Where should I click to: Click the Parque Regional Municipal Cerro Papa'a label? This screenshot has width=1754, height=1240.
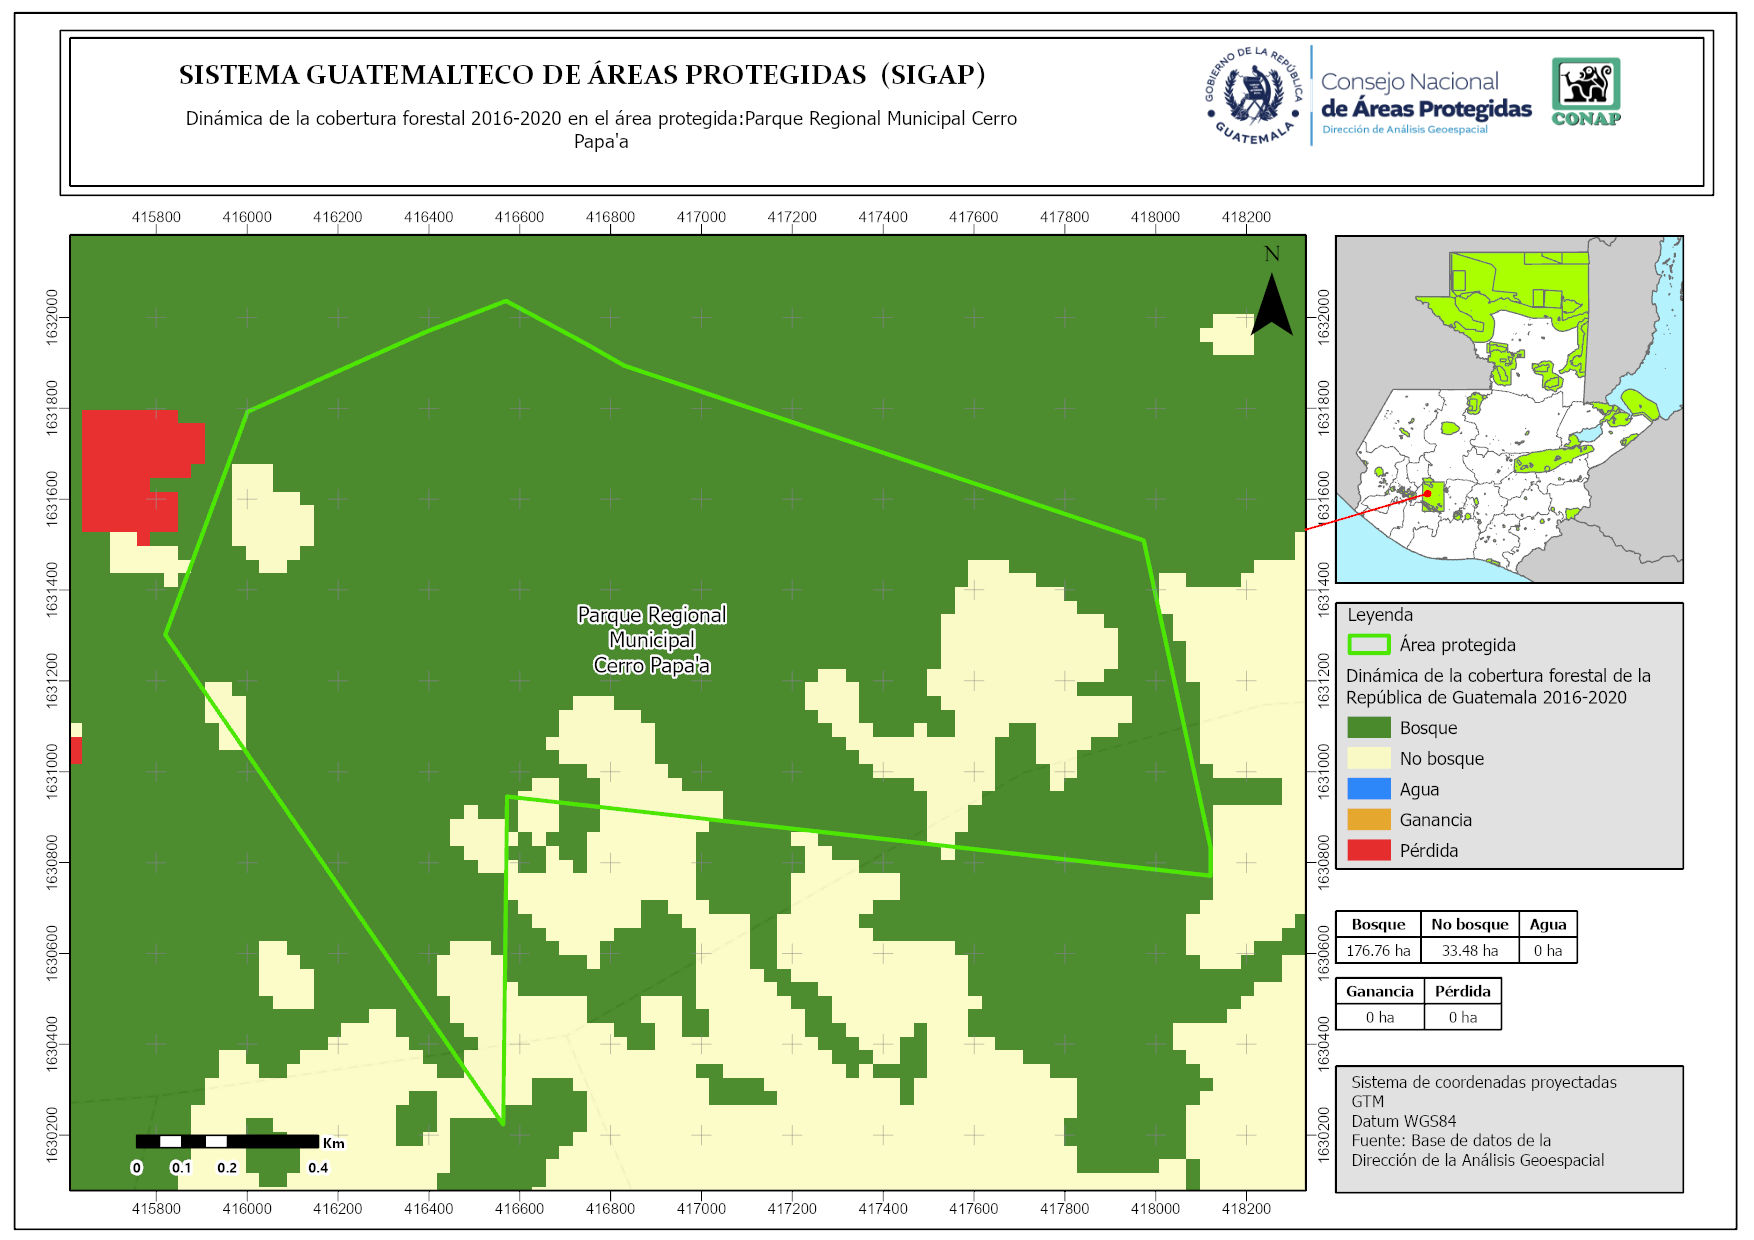(651, 640)
